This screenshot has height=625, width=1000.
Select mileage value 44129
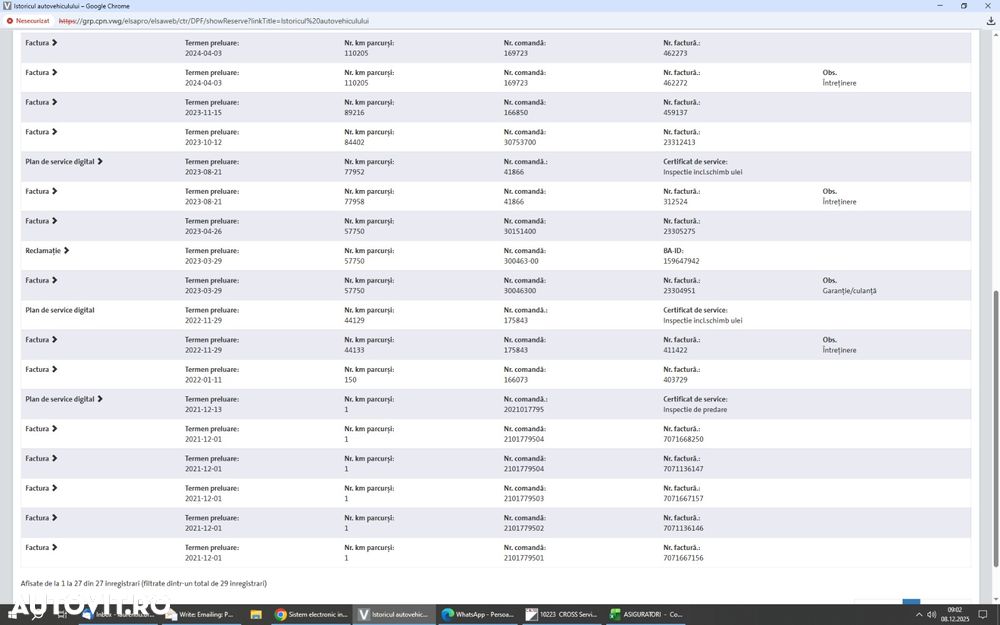pyautogui.click(x=354, y=320)
